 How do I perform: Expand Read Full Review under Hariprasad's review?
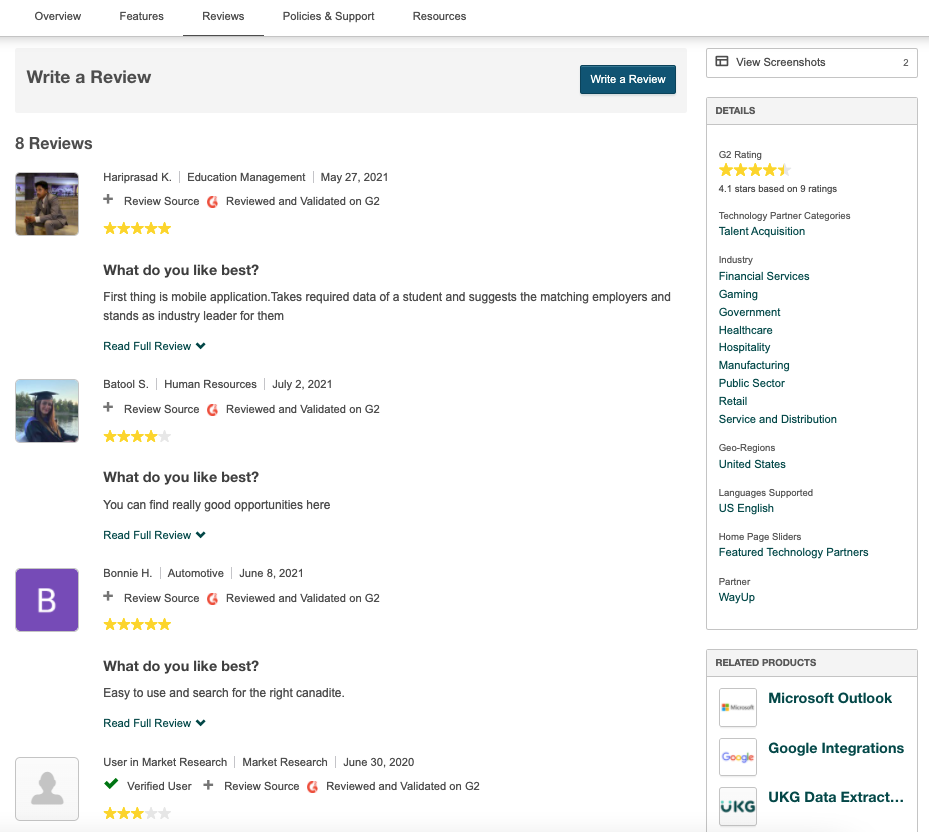click(x=154, y=346)
